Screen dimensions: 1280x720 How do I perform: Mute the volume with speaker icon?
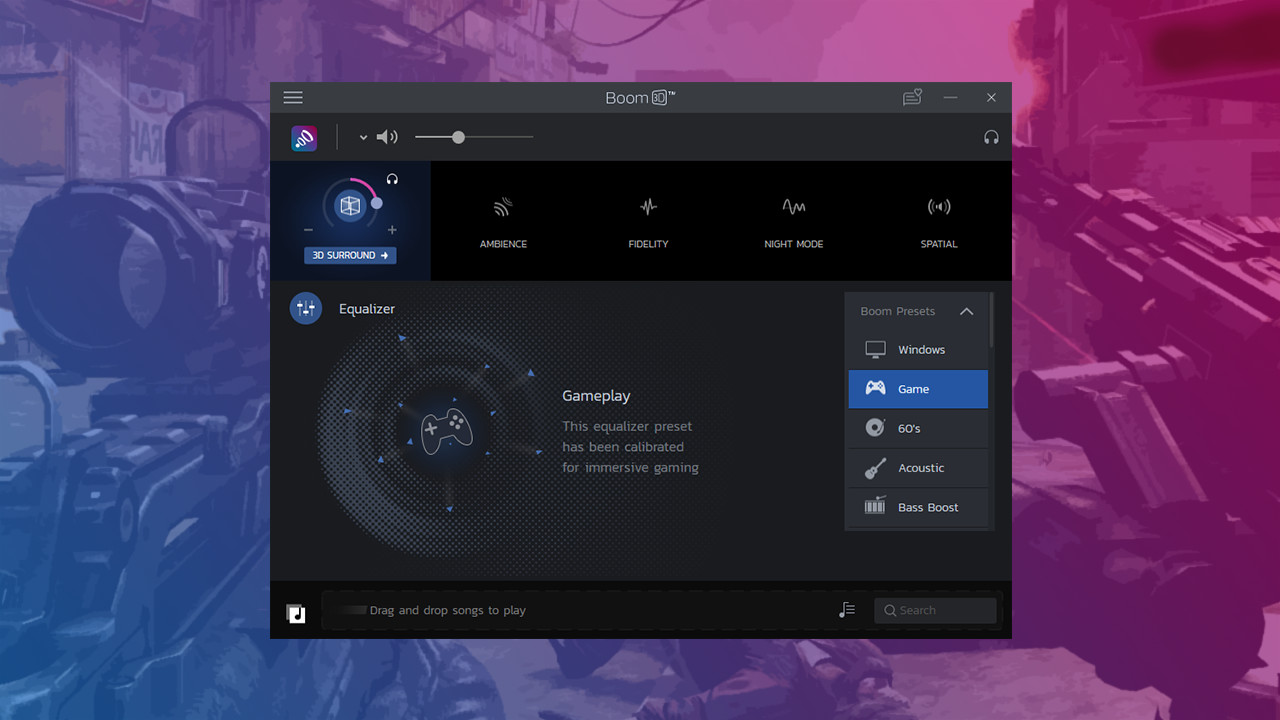(x=387, y=137)
